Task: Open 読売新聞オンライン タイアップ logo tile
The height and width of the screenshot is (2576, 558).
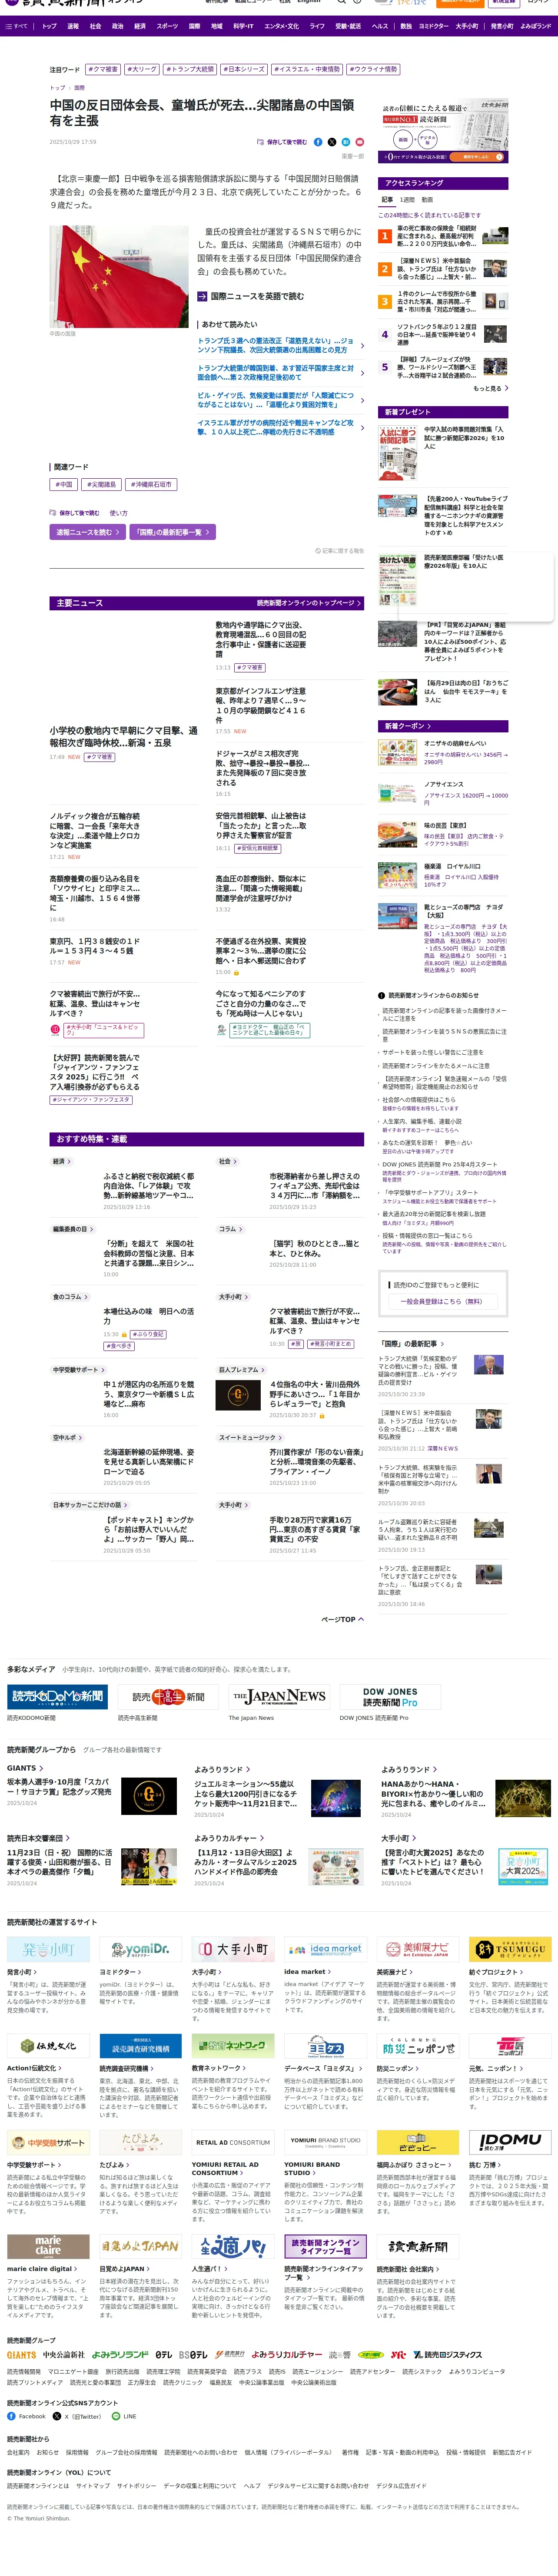Action: (x=325, y=2245)
